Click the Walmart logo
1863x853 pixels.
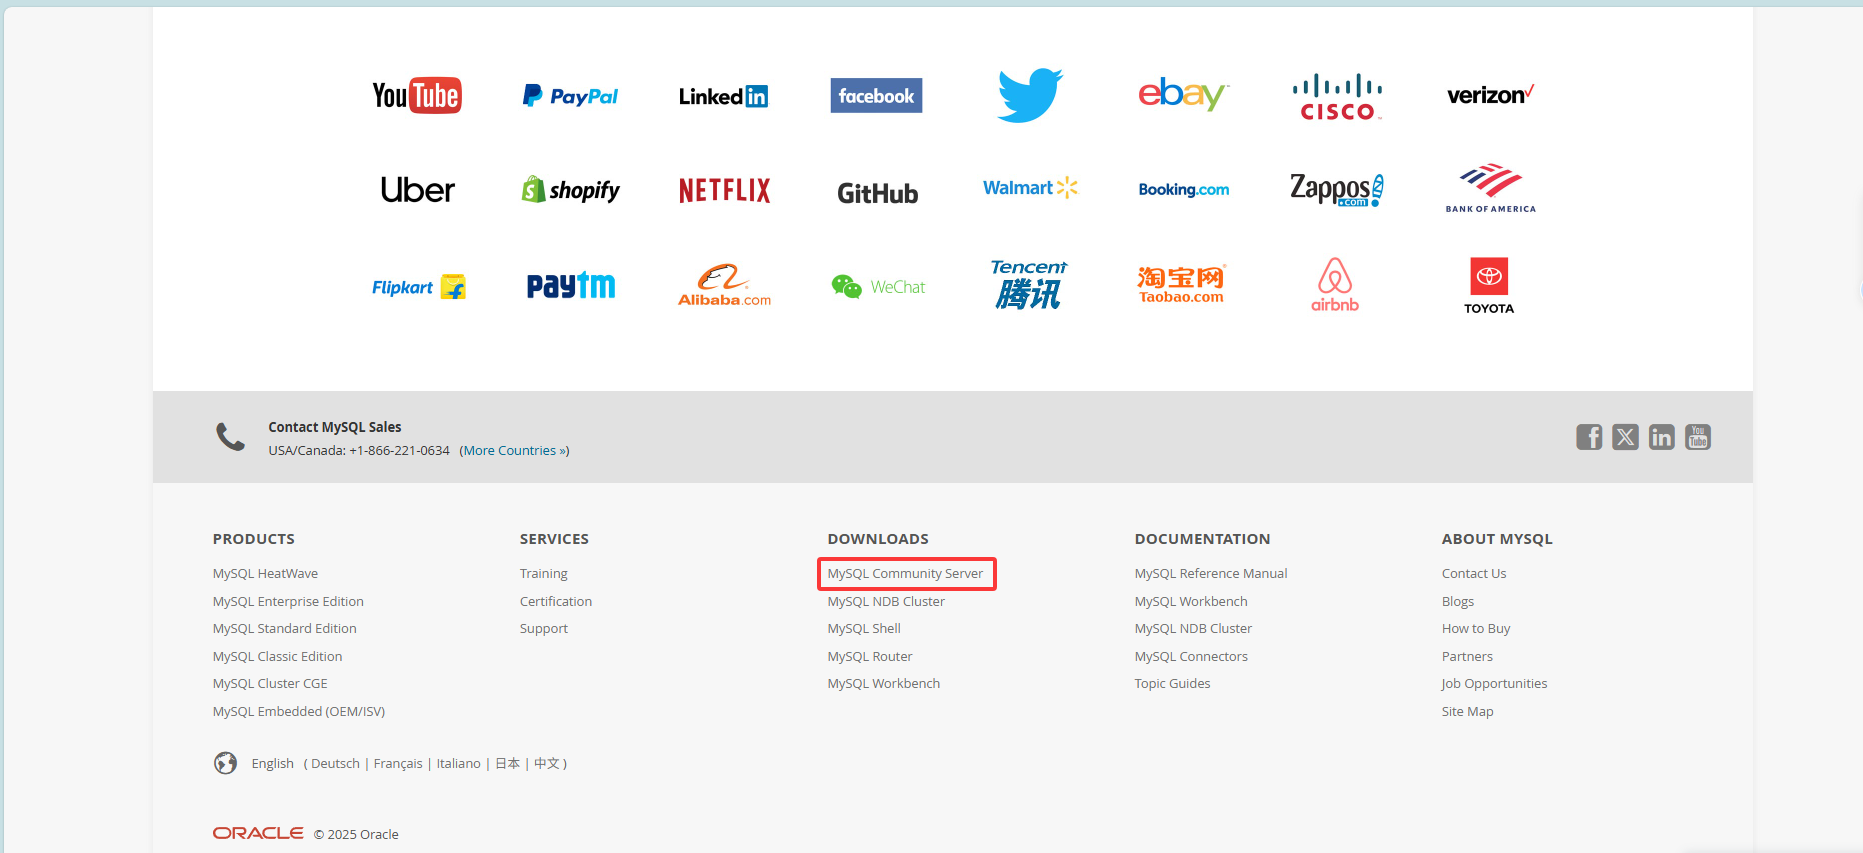click(1030, 187)
